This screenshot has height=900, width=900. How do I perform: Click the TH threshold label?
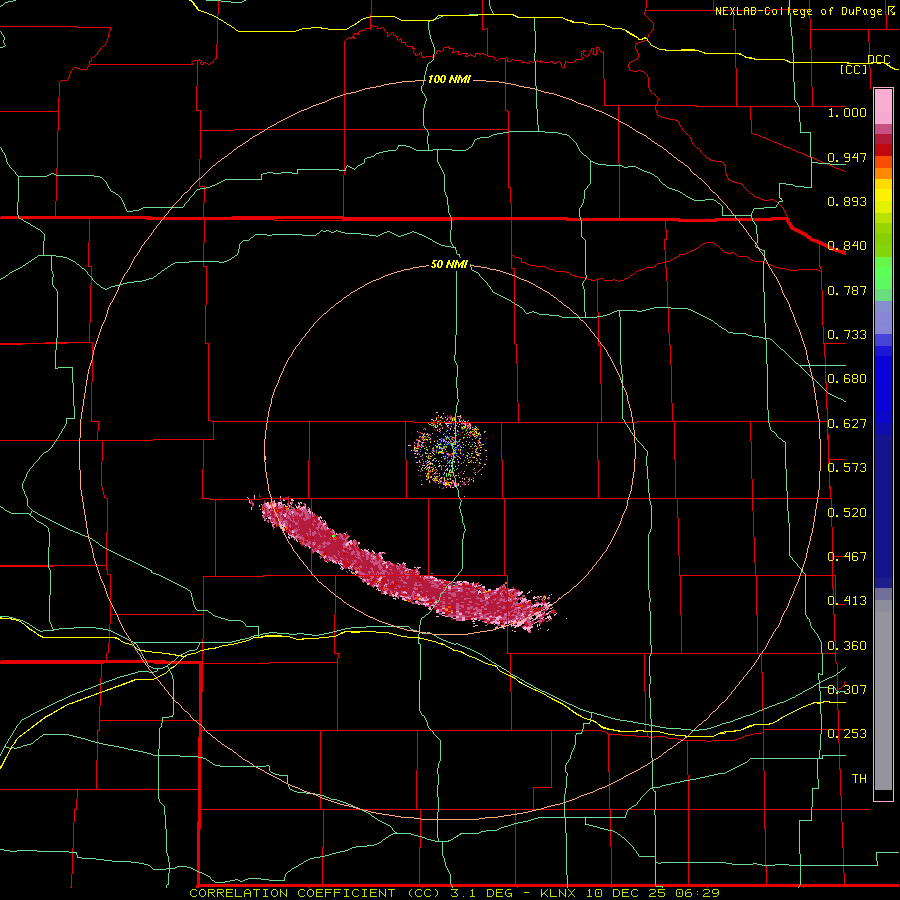tap(859, 779)
